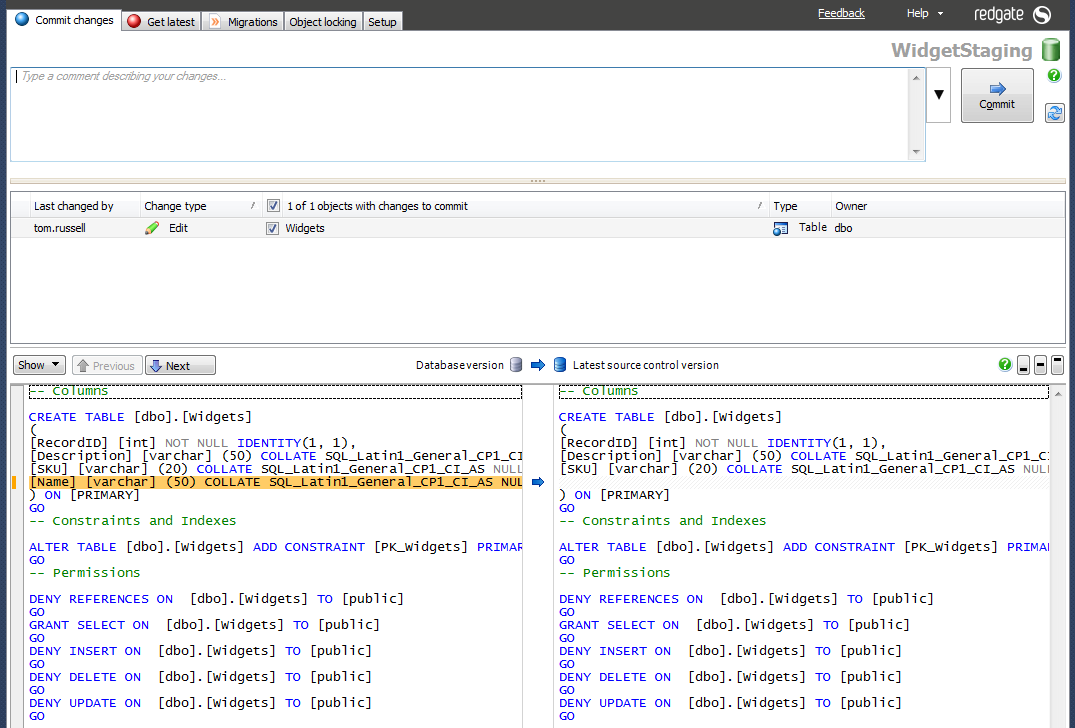1075x728 pixels.
Task: Click the comment box scroll-up arrow
Action: 917,77
